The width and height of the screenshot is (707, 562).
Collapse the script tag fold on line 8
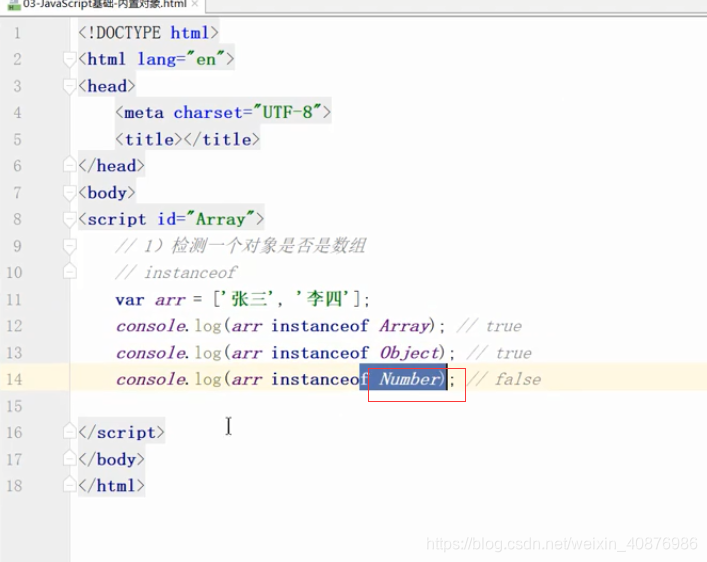[69, 219]
